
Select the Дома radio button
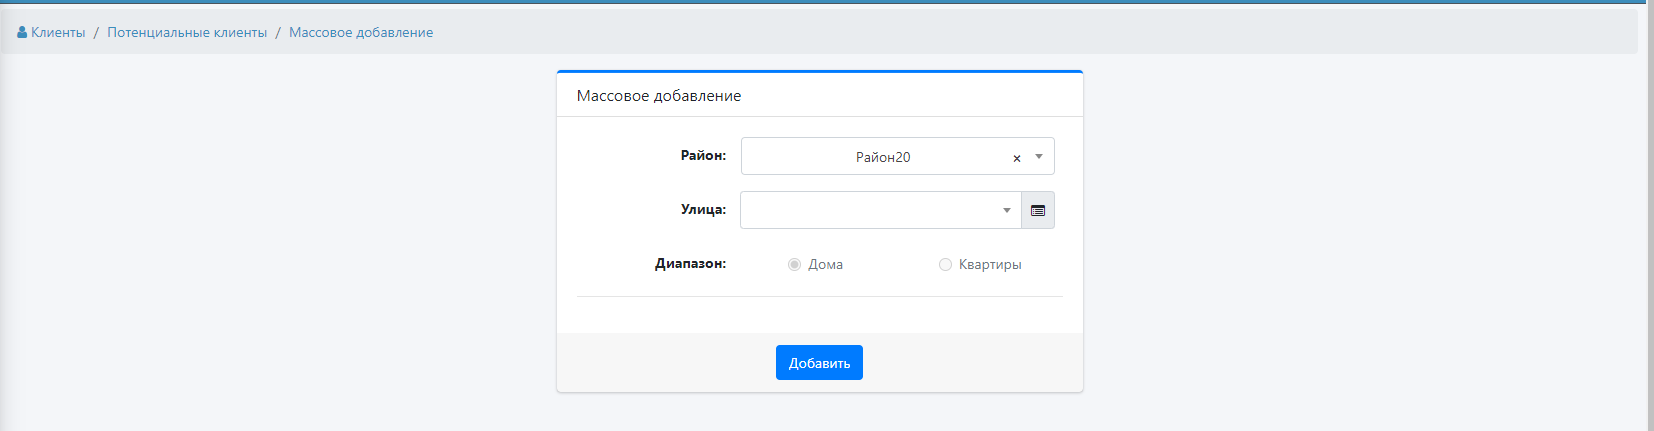click(794, 265)
